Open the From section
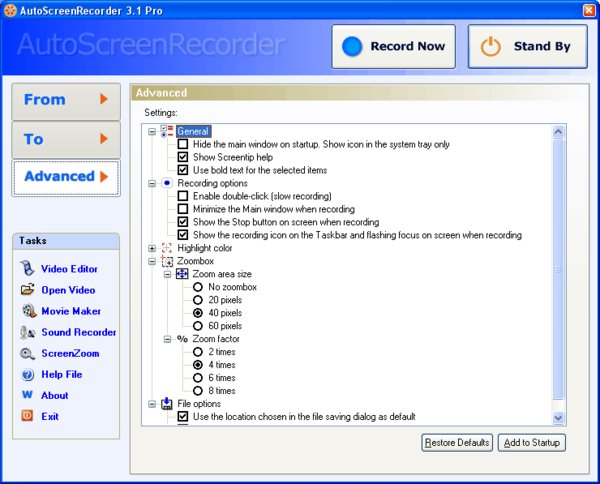The image size is (600, 484). click(66, 101)
